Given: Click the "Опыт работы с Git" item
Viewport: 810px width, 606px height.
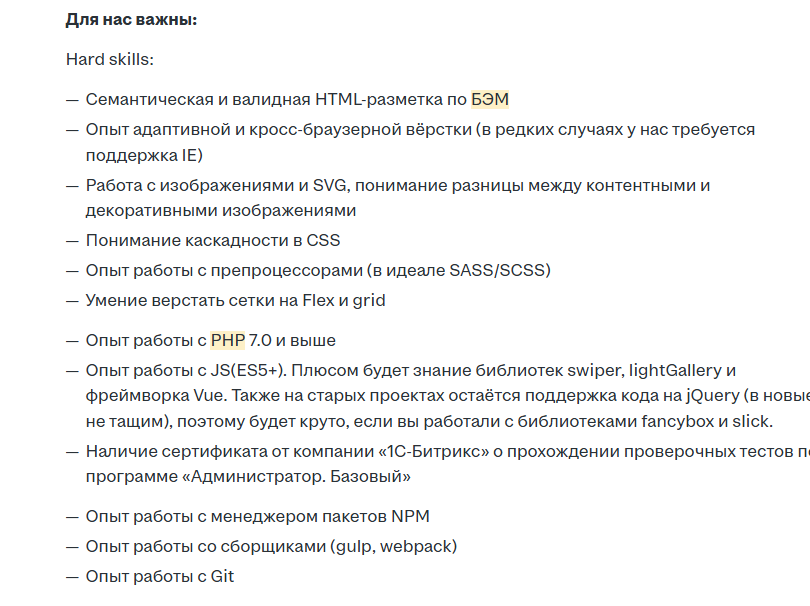Looking at the screenshot, I should [160, 577].
